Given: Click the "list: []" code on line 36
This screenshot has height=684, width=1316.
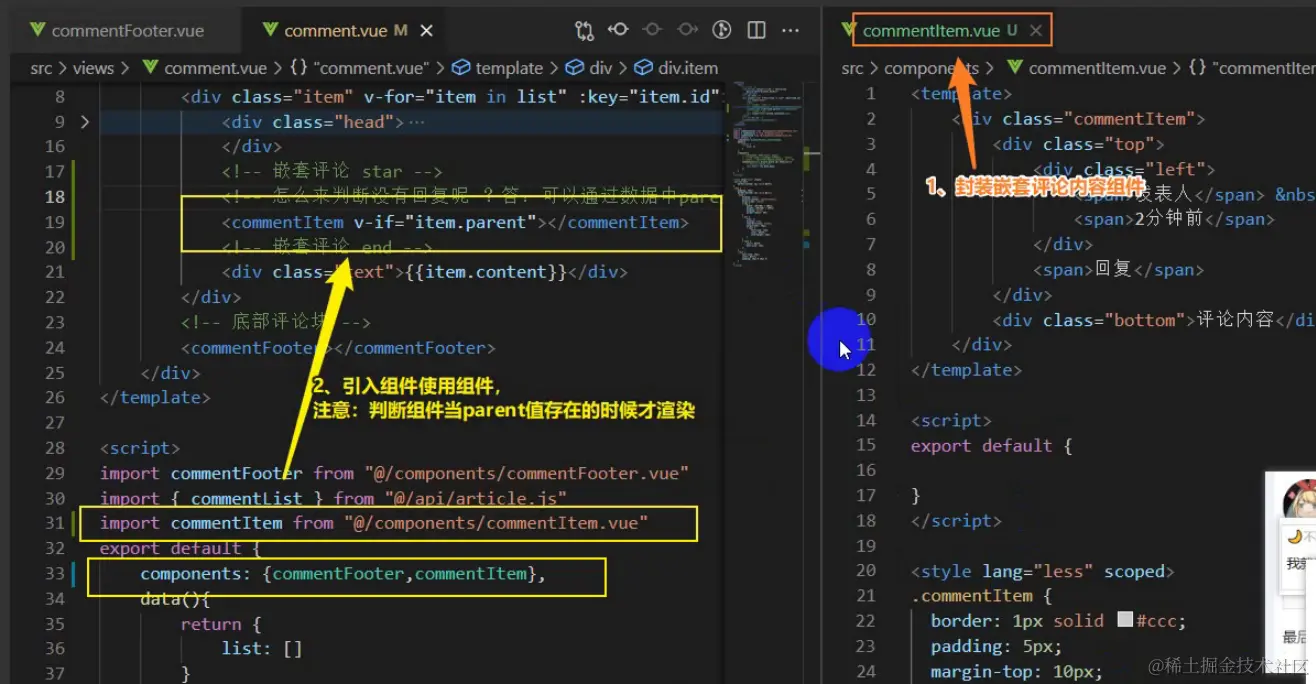Looking at the screenshot, I should point(262,648).
